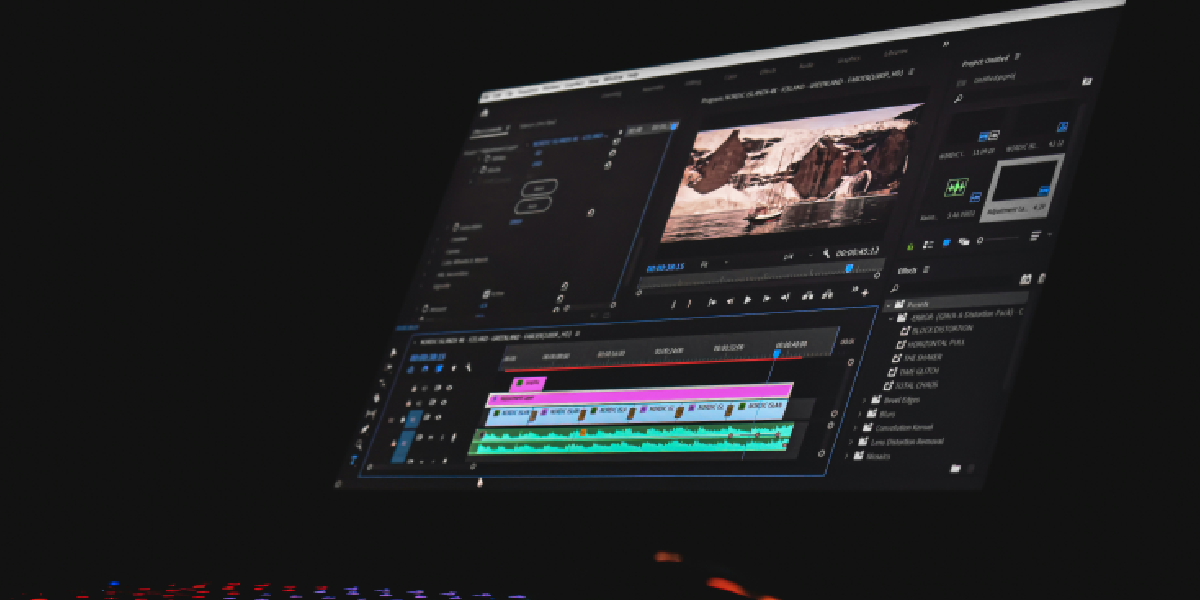Switch to the Audio workspace tab

(806, 65)
